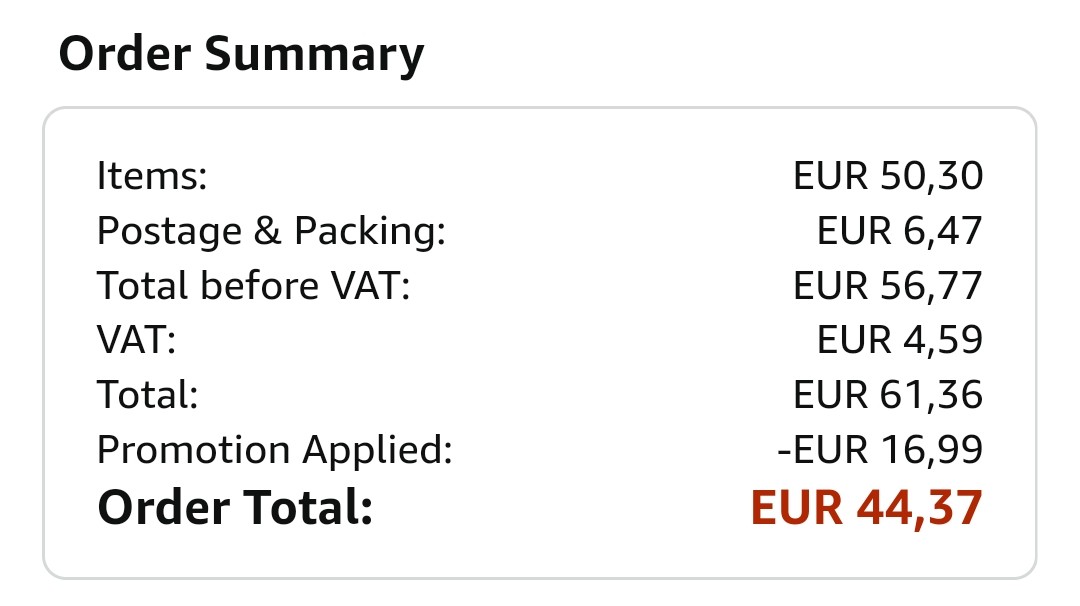Click the word "Postage"

pyautogui.click(x=170, y=232)
